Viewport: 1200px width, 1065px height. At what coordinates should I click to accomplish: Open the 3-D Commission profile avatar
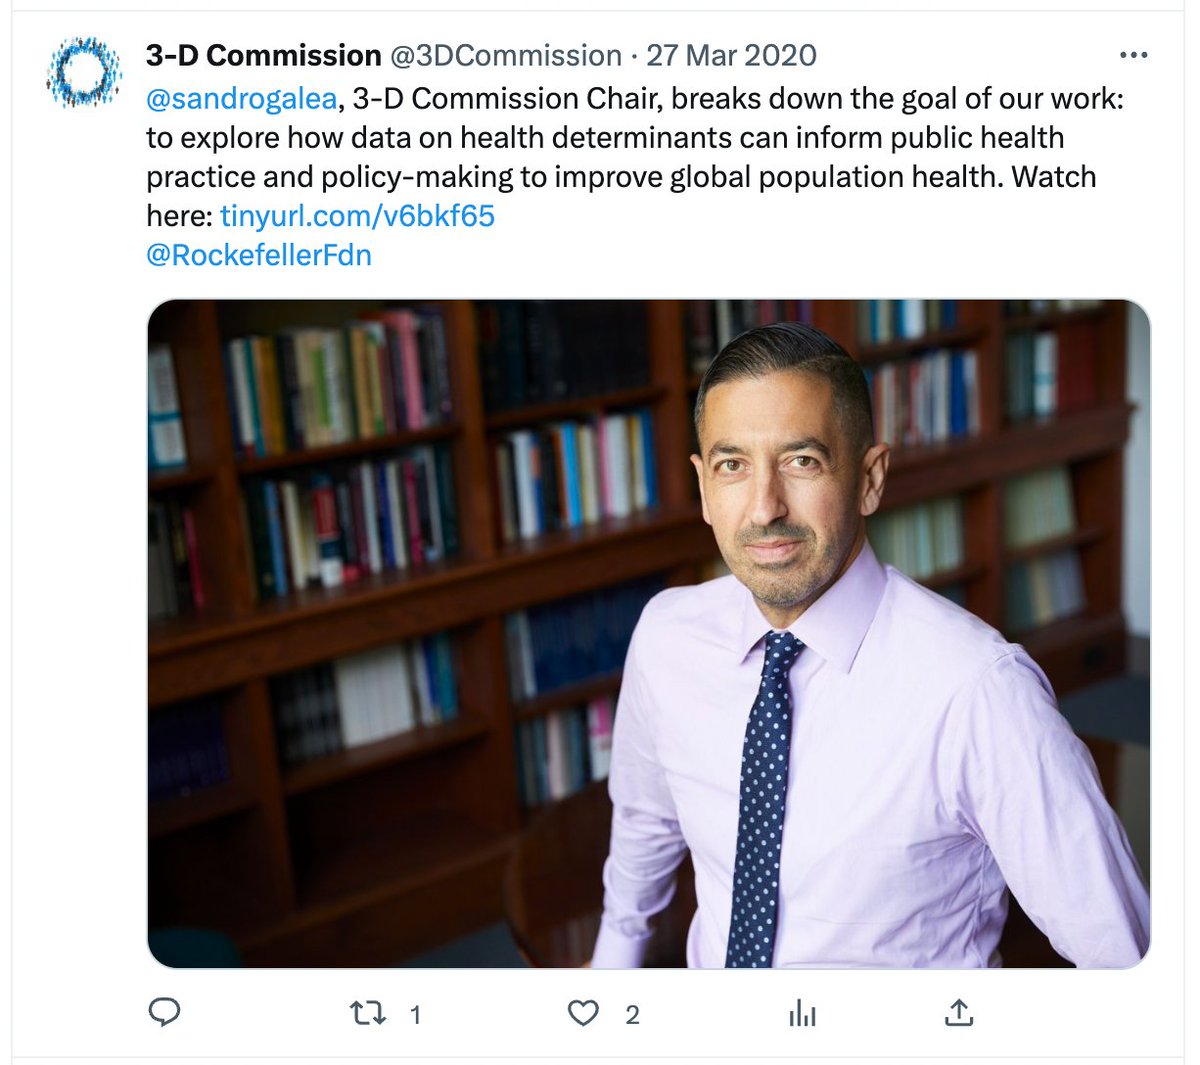tap(83, 71)
